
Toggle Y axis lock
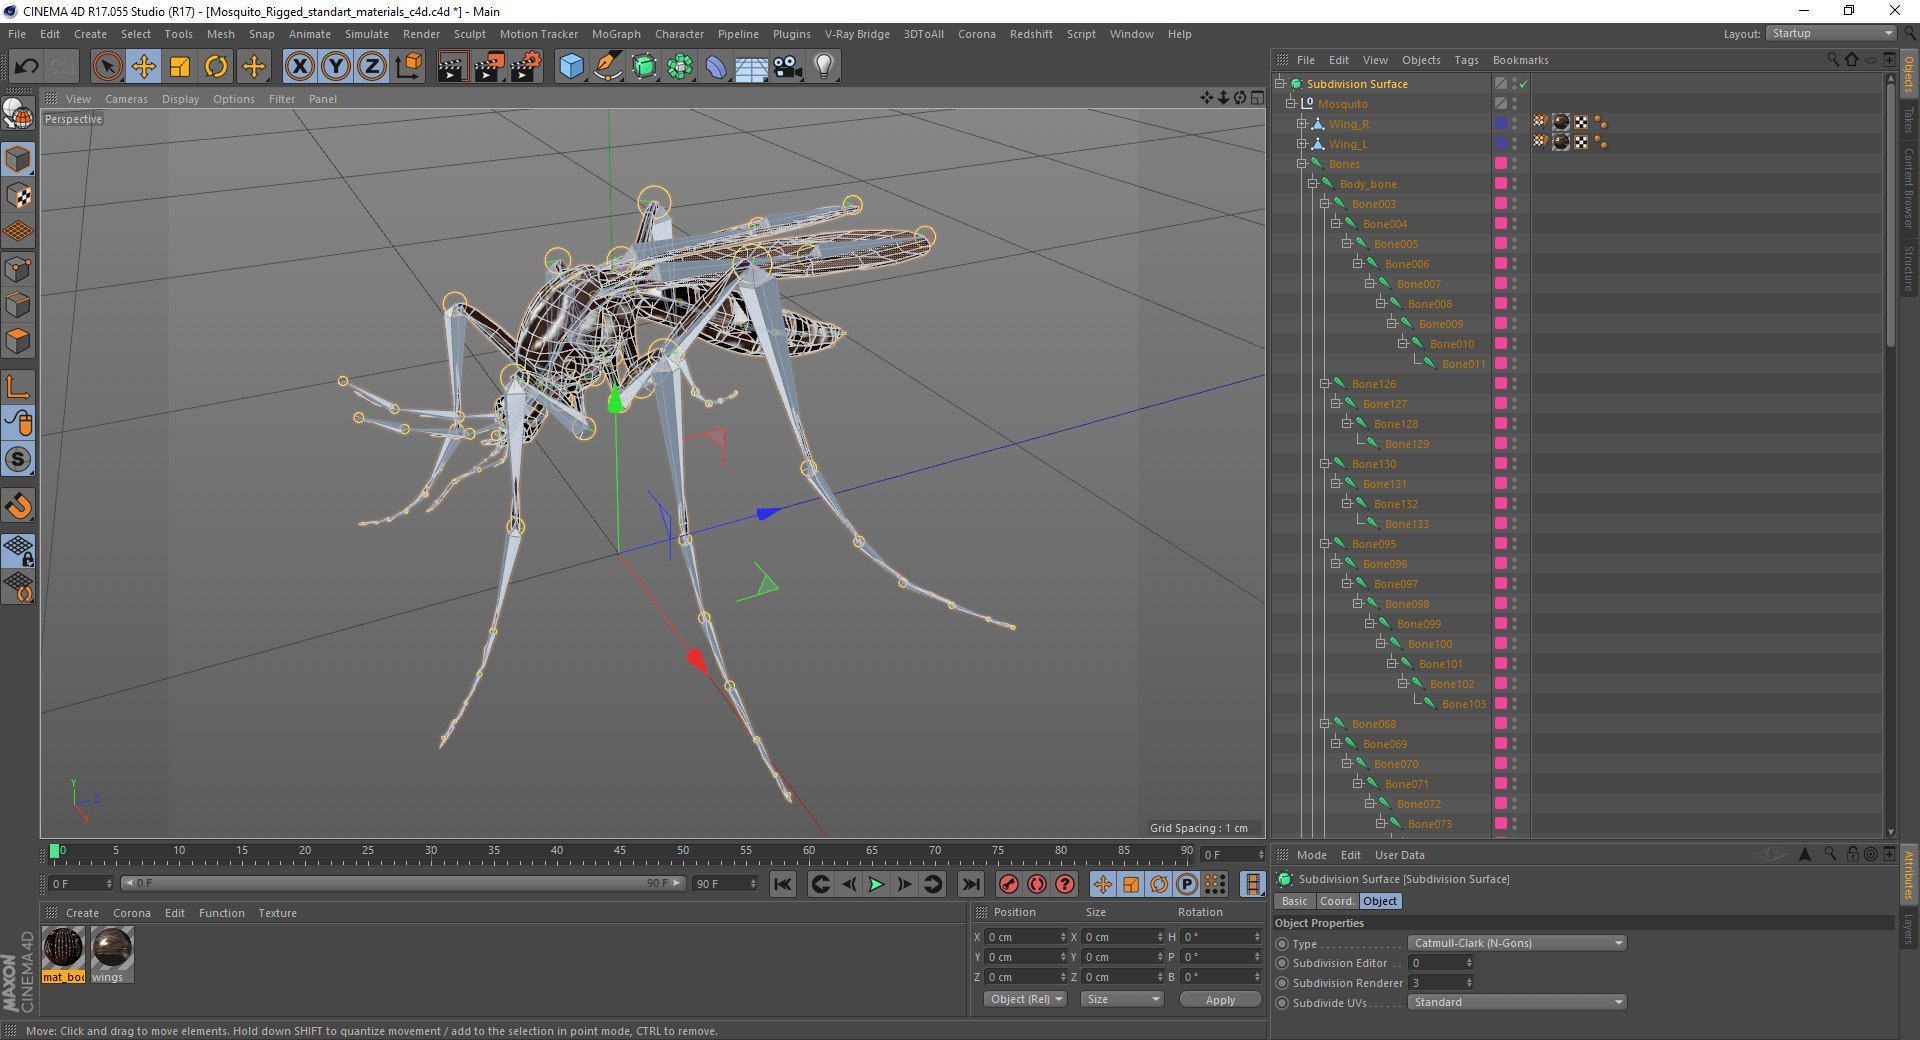pyautogui.click(x=336, y=67)
